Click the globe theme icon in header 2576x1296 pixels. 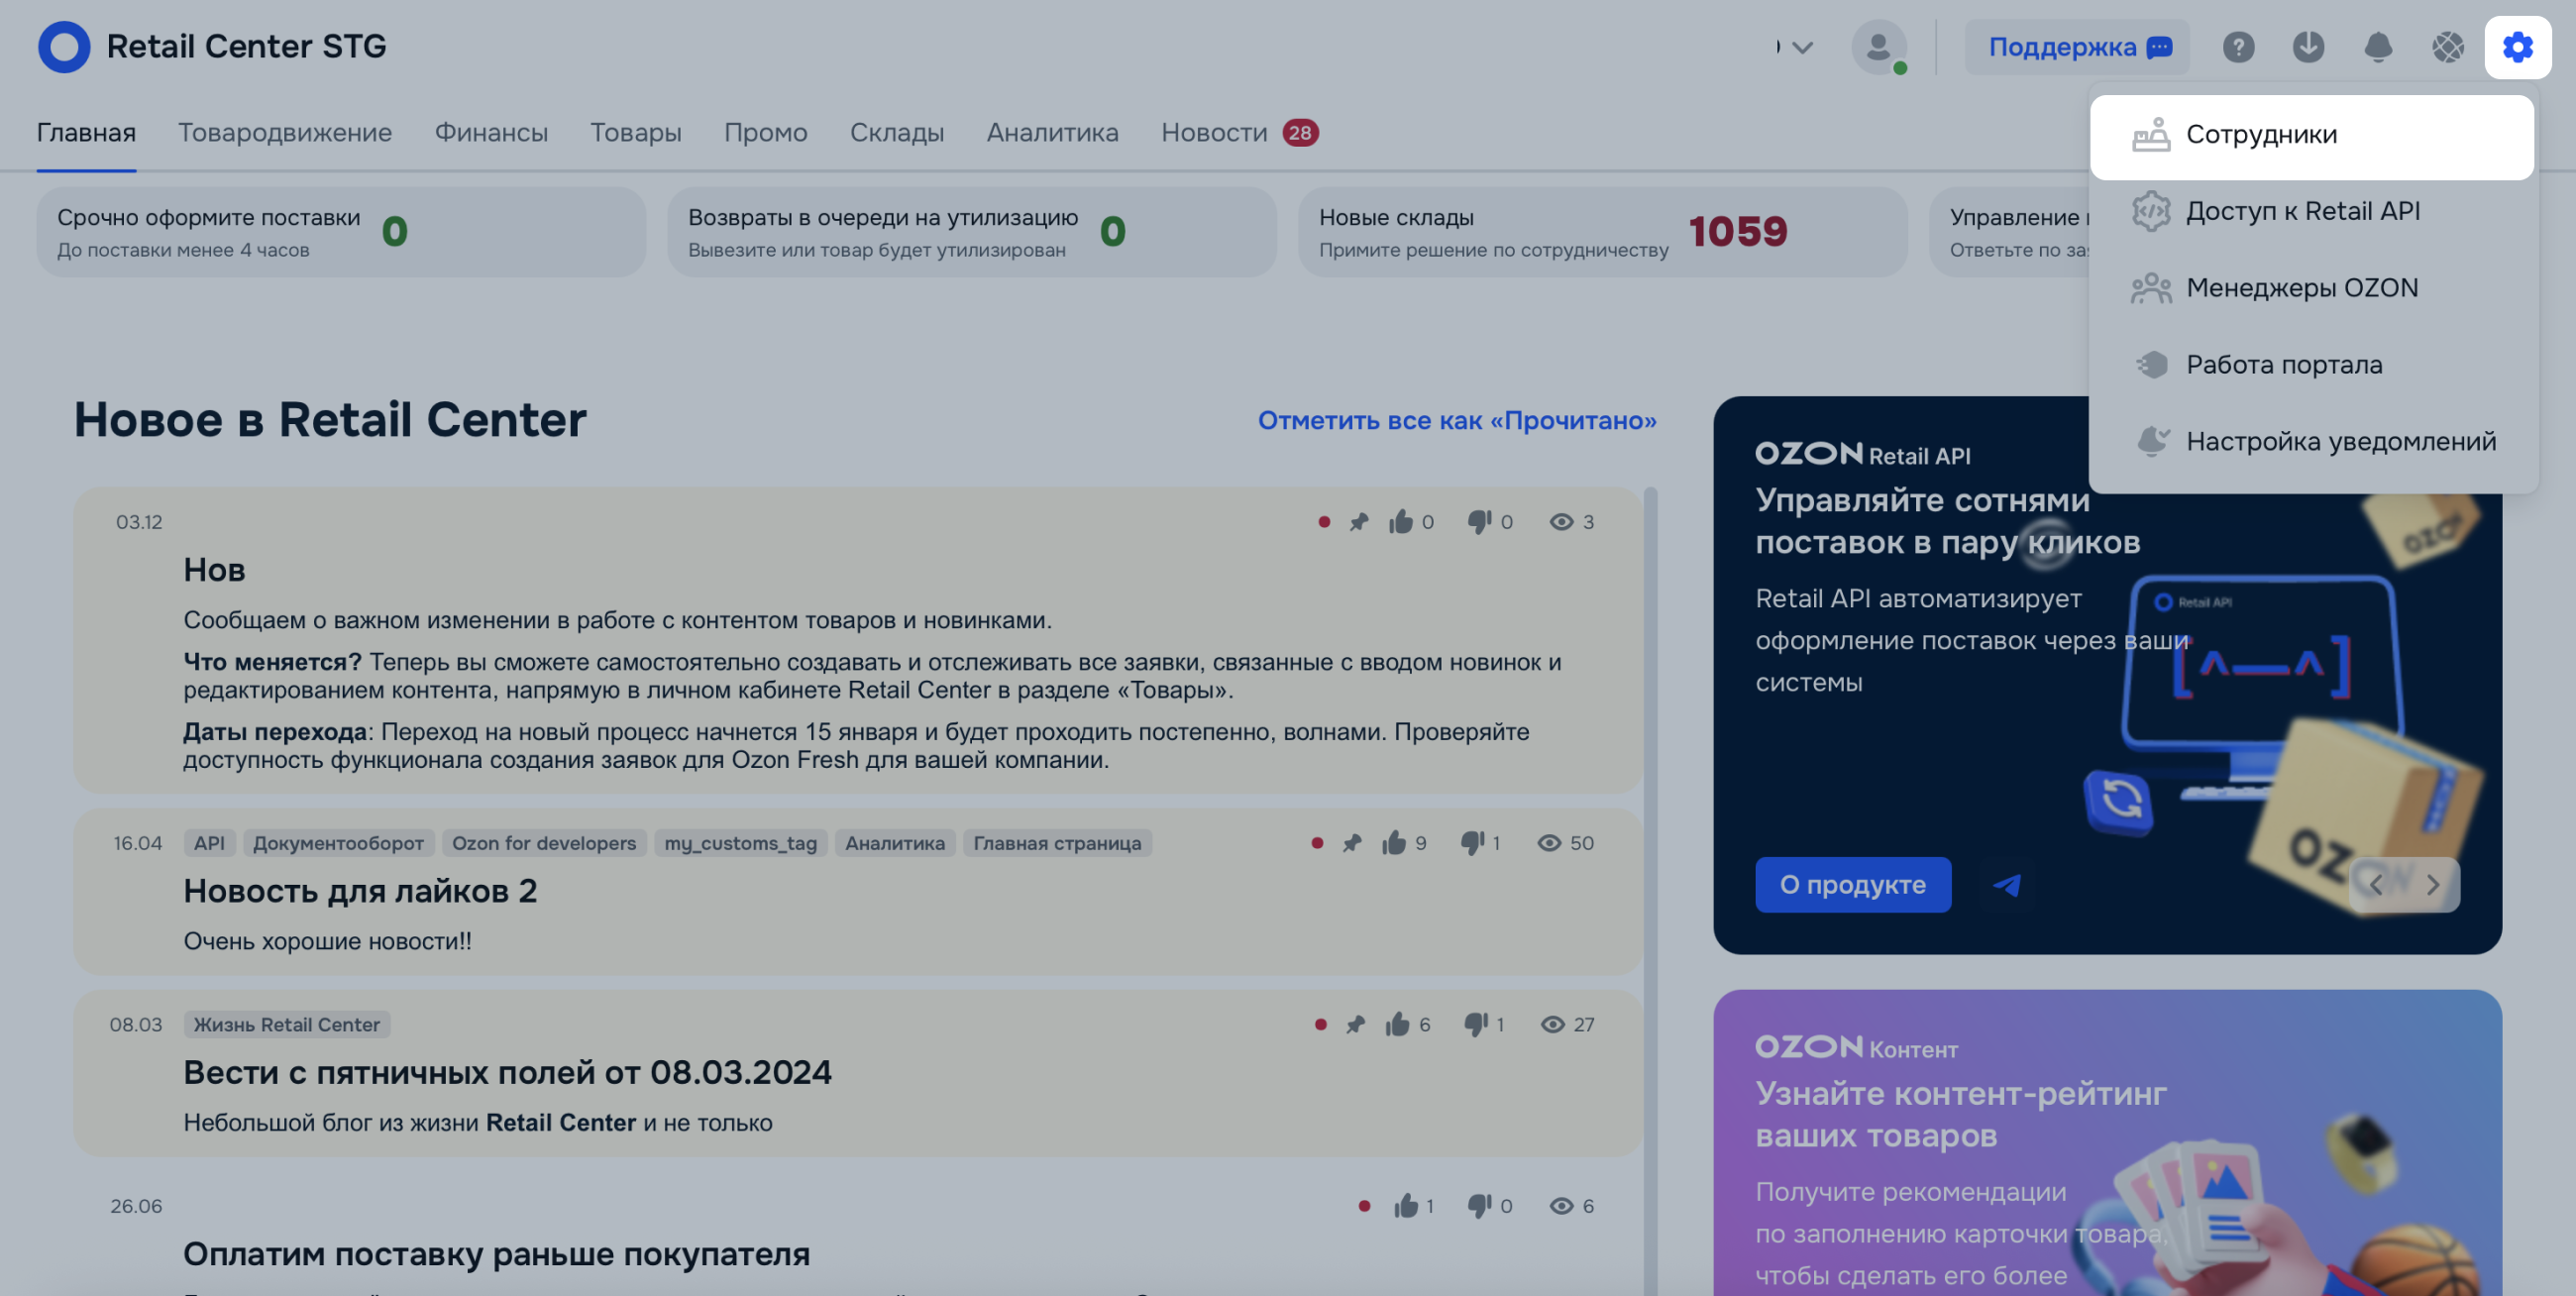(x=2447, y=47)
